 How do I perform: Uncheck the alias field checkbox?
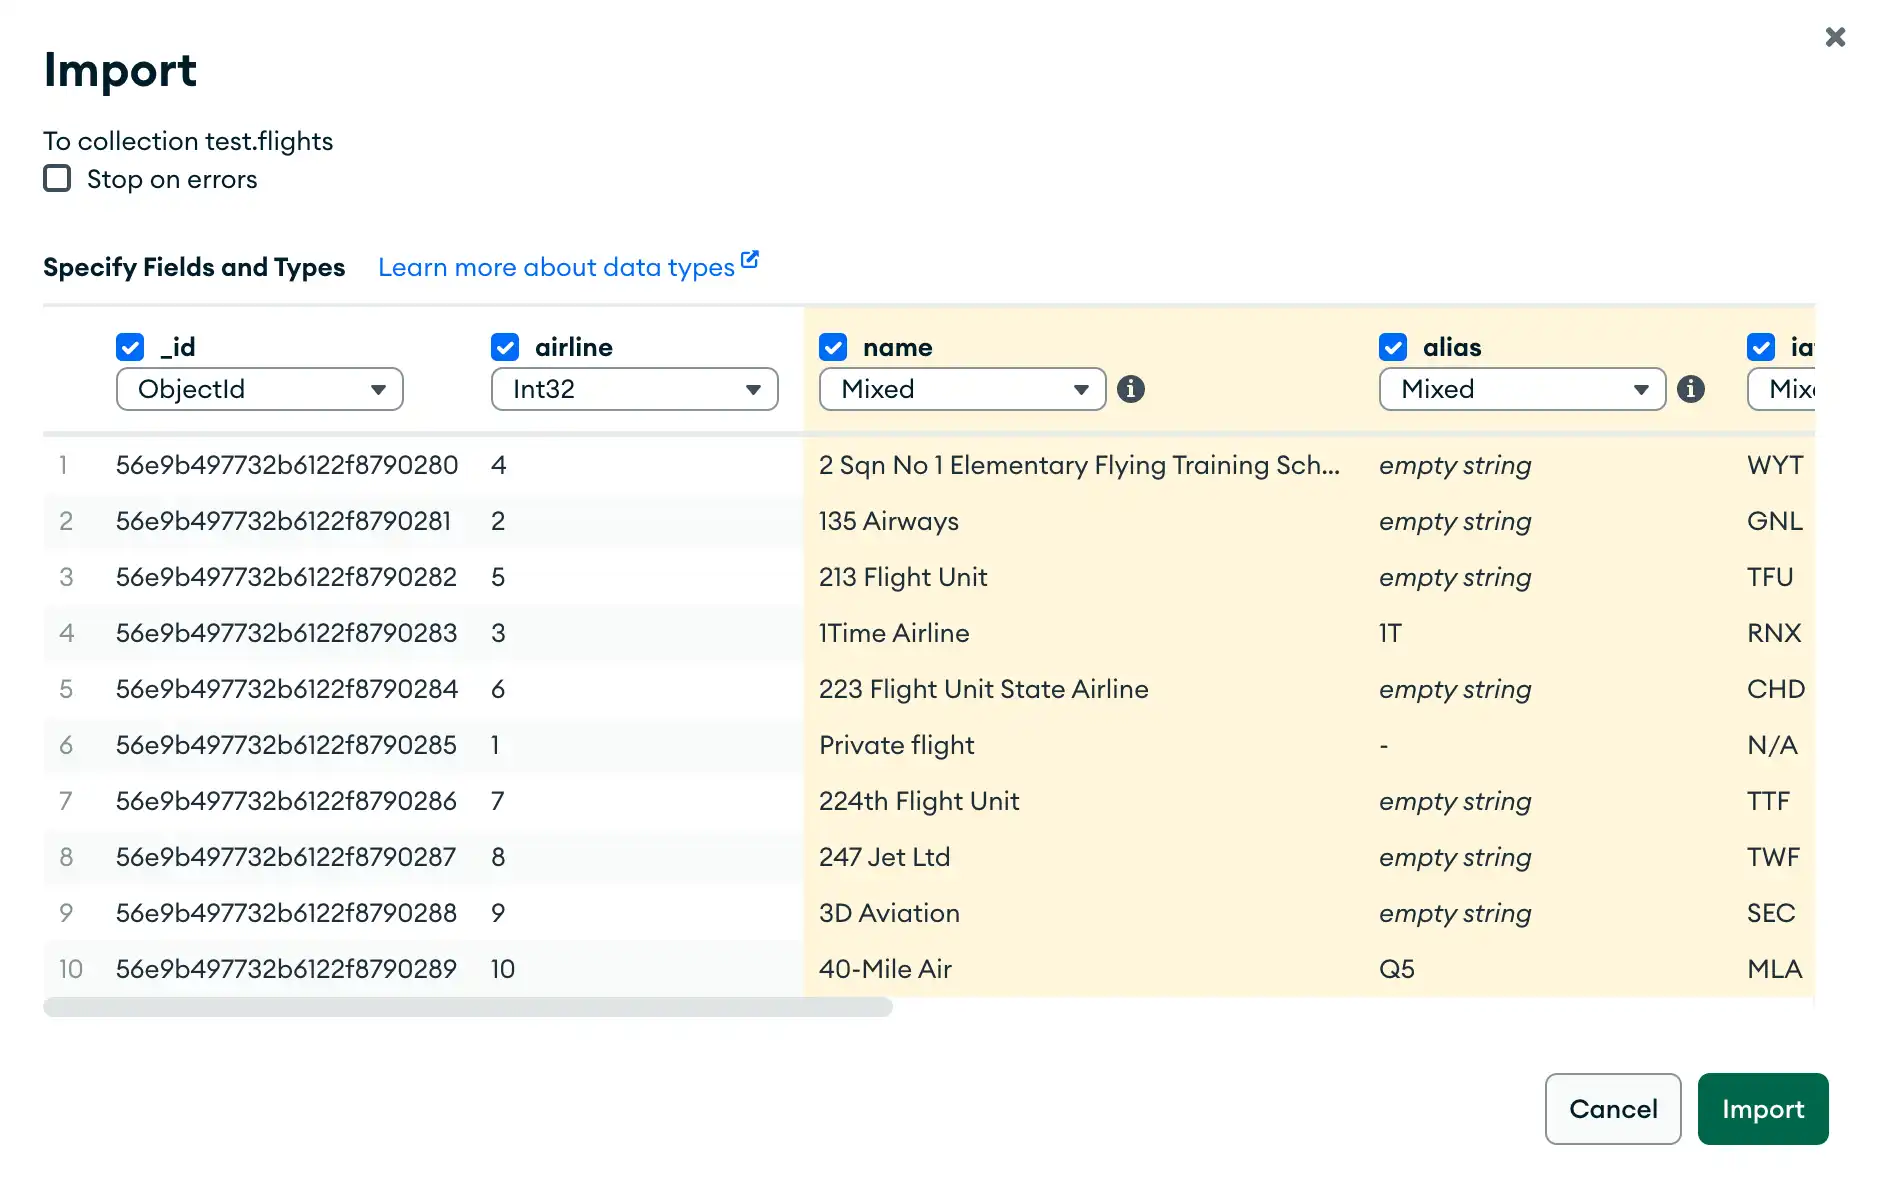[x=1393, y=347]
